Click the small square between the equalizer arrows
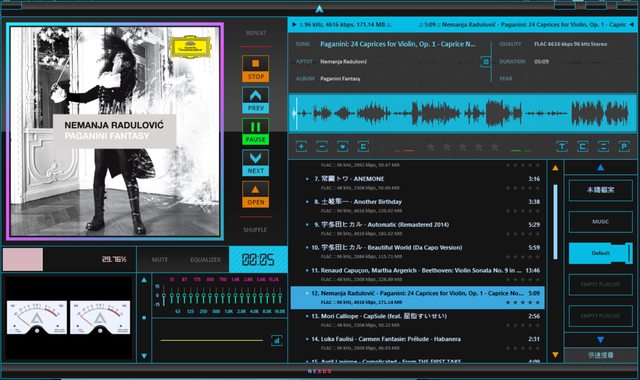The width and height of the screenshot is (640, 380). [144, 317]
